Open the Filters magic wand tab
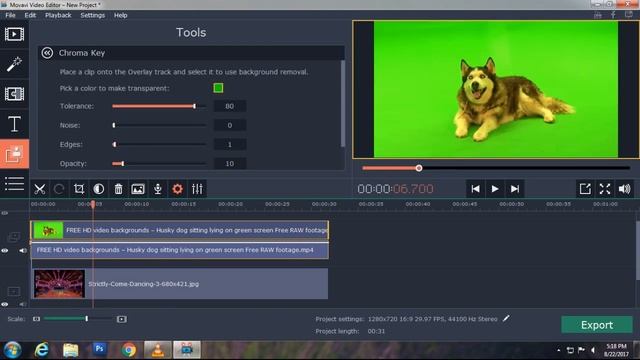Viewport: 640px width, 360px height. (x=14, y=64)
